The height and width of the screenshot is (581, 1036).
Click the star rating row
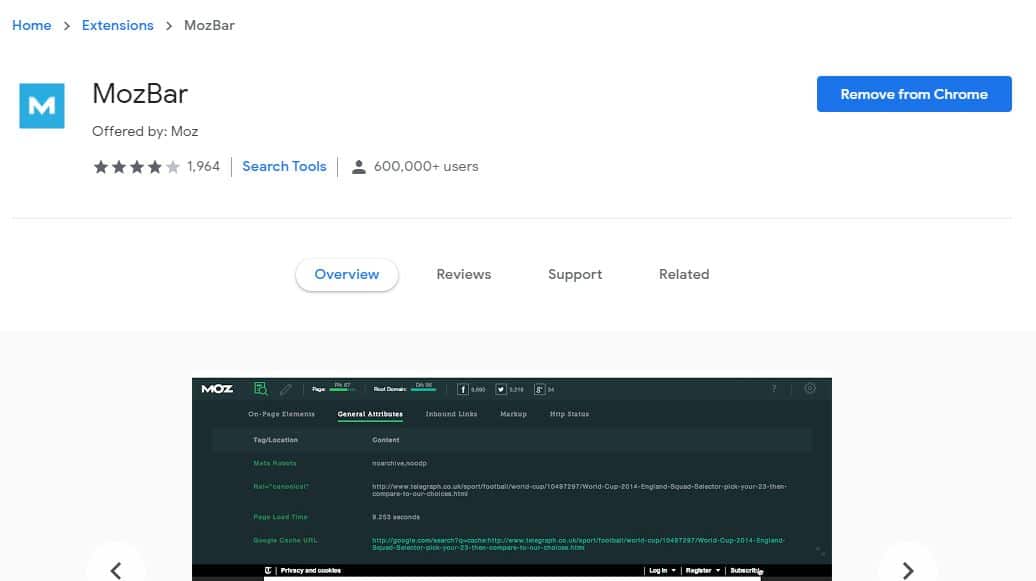click(x=136, y=167)
